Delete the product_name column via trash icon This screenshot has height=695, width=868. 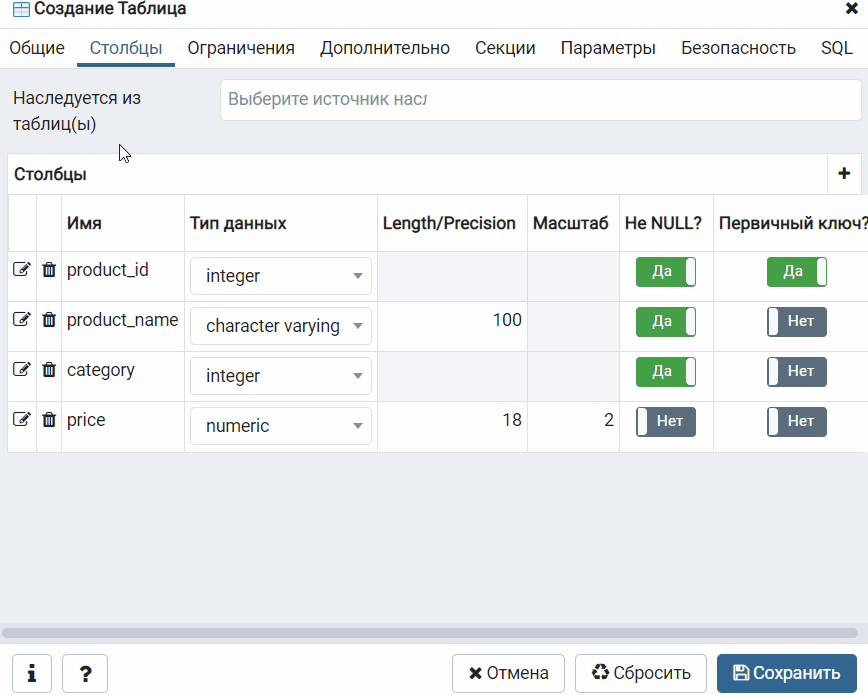tap(49, 319)
